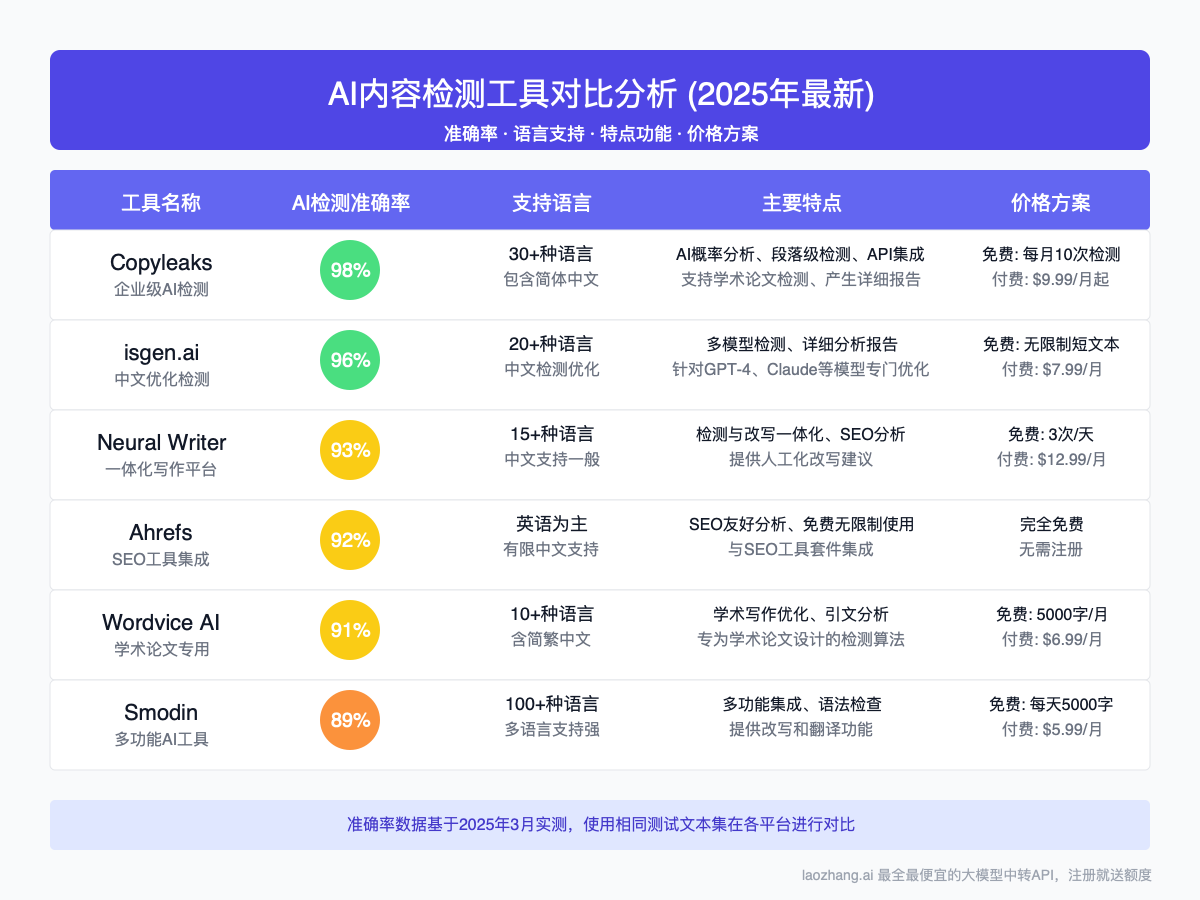This screenshot has height=900, width=1200.
Task: Select the 支持语言 column header
Action: (x=551, y=203)
